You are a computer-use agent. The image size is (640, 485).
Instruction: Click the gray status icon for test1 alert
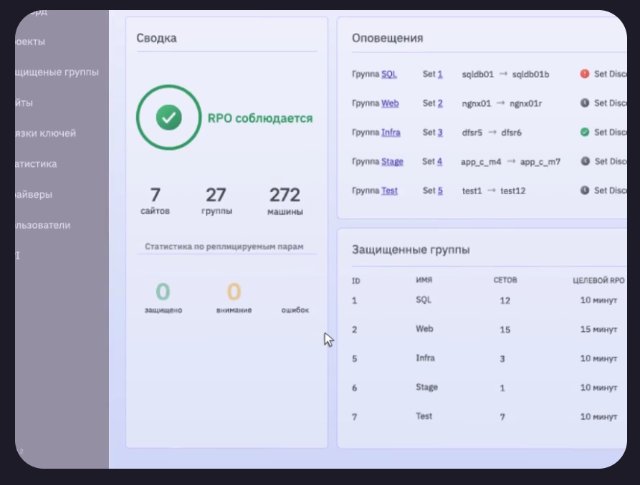pos(584,190)
